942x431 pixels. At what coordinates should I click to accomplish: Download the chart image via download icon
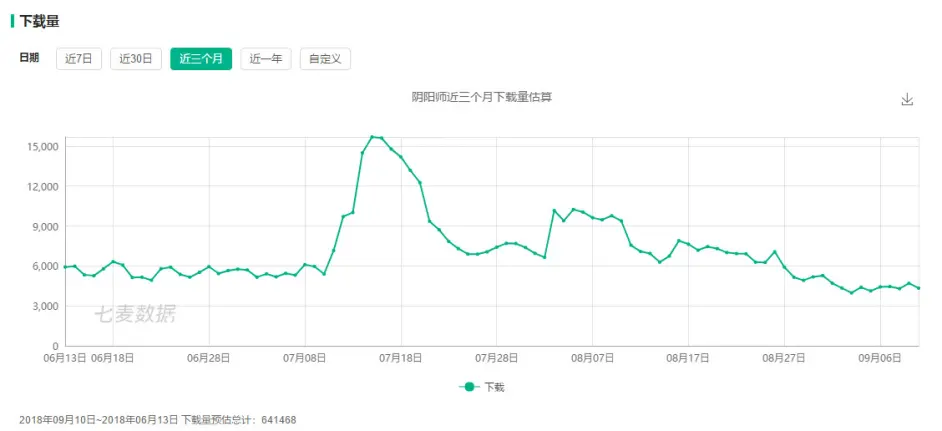[x=907, y=99]
